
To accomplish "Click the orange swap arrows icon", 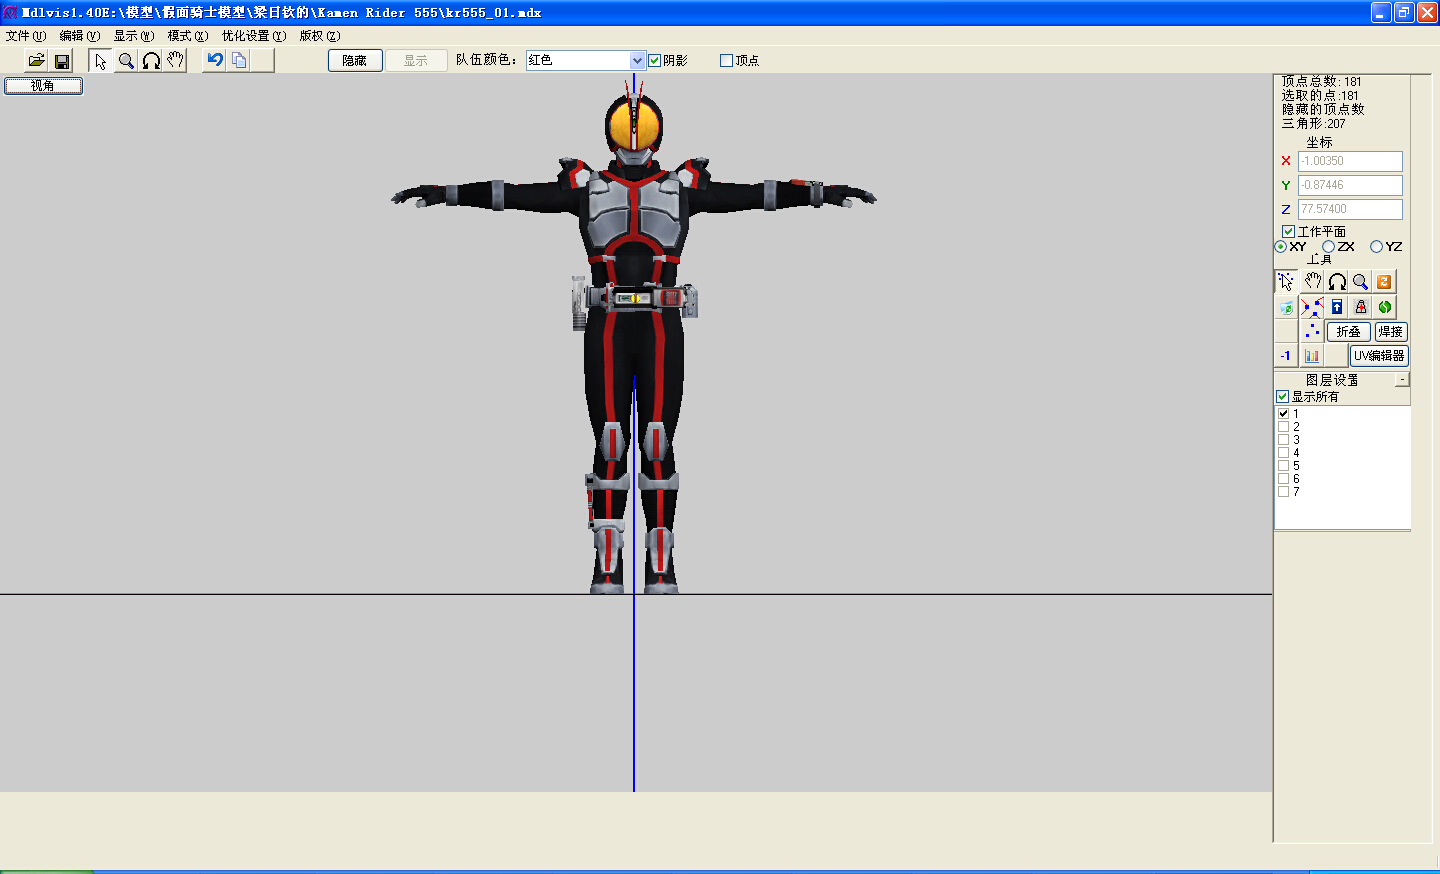I will (1384, 282).
